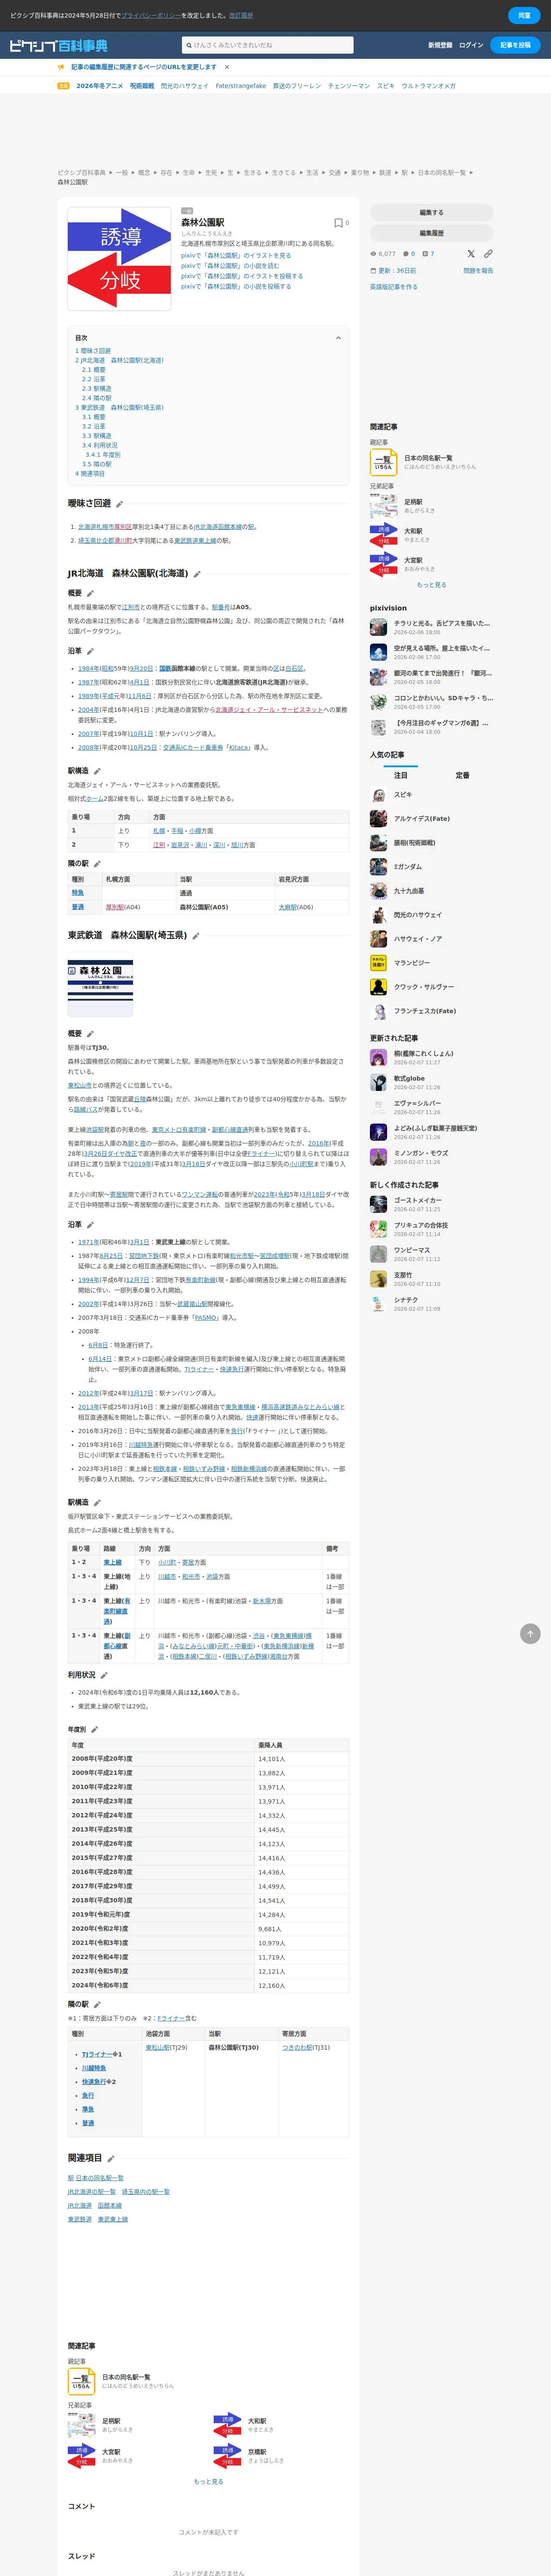
Task: Open breadcrumb link 日本の同名駅一覧
Action: (x=442, y=173)
